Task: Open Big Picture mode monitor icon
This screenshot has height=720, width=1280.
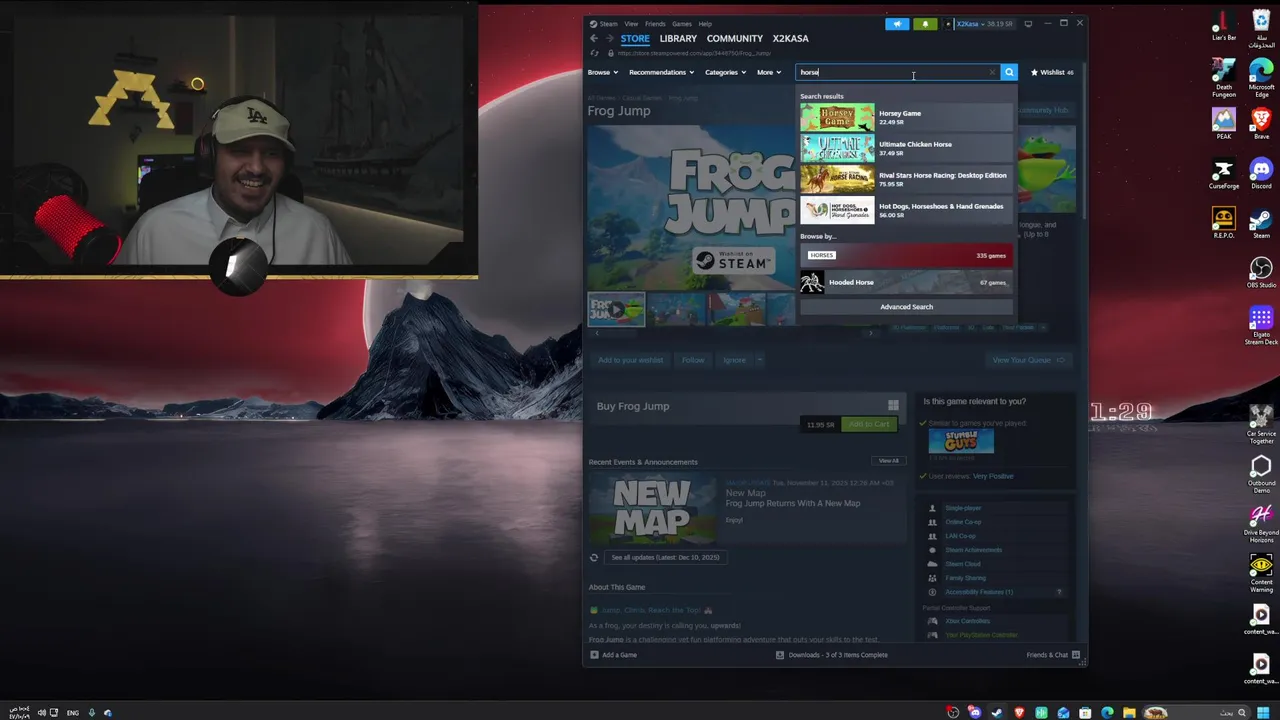Action: coord(1028,23)
